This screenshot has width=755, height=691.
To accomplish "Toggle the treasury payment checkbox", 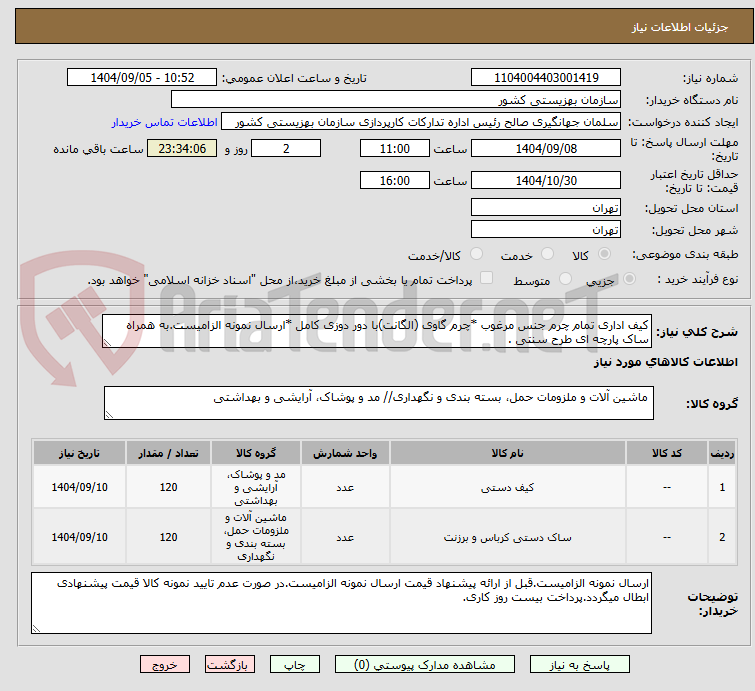I will coord(487,279).
